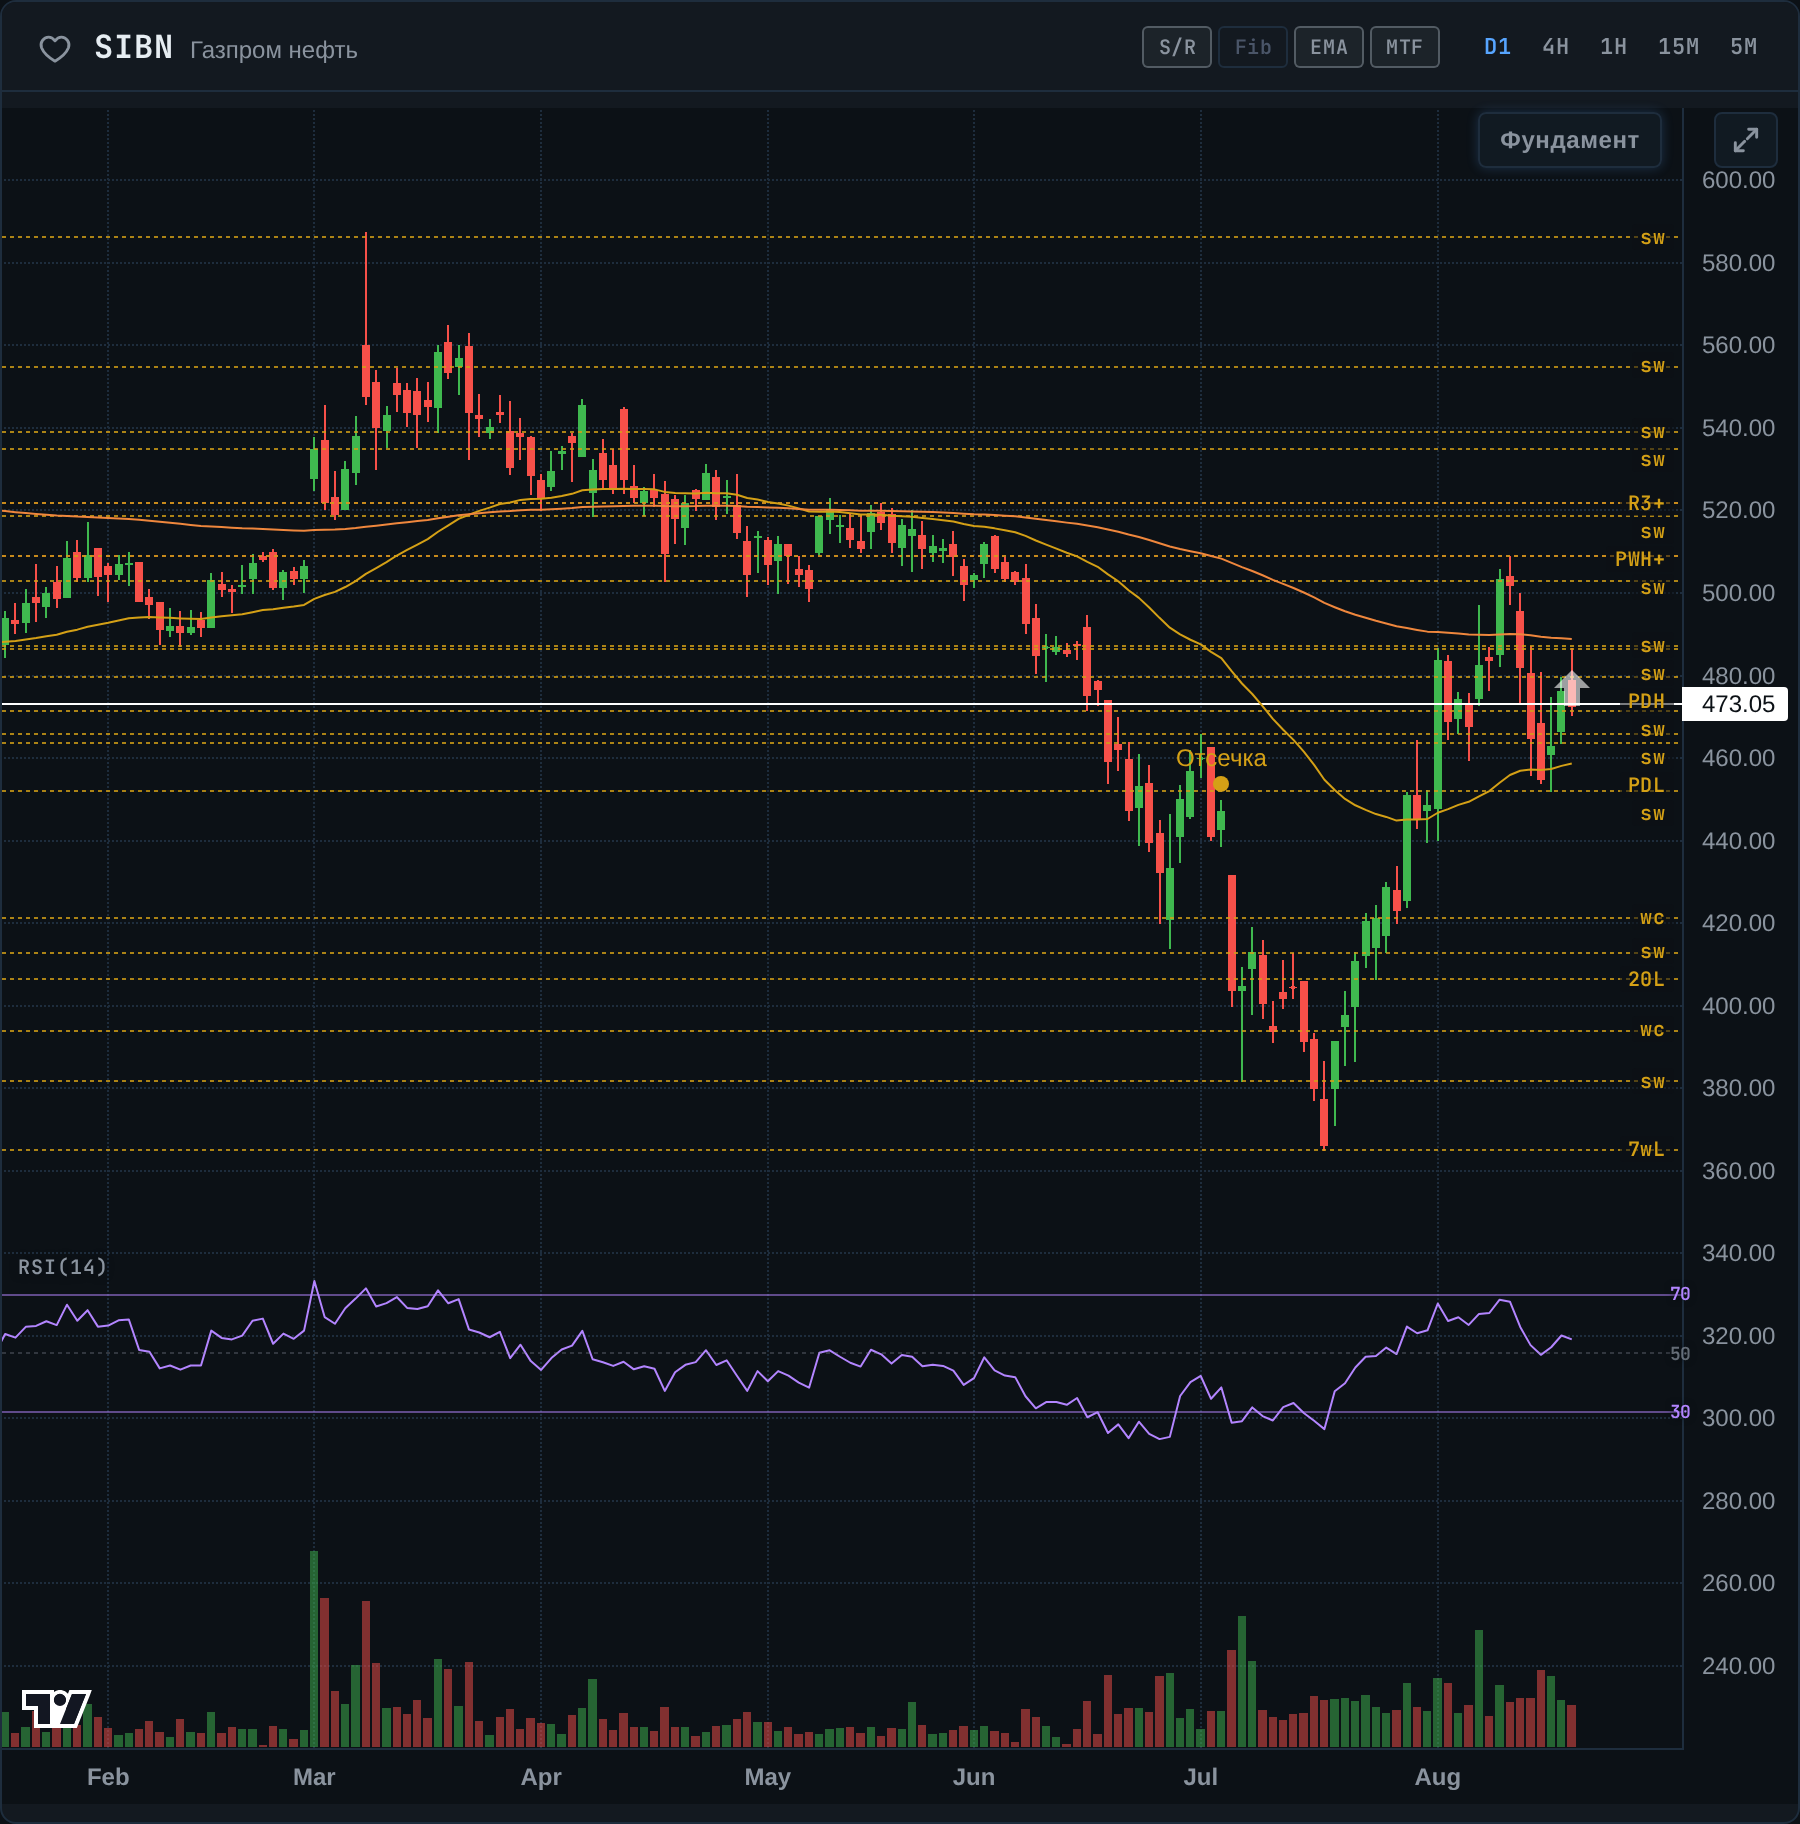Click the 600.00 price axis label

tap(1738, 180)
